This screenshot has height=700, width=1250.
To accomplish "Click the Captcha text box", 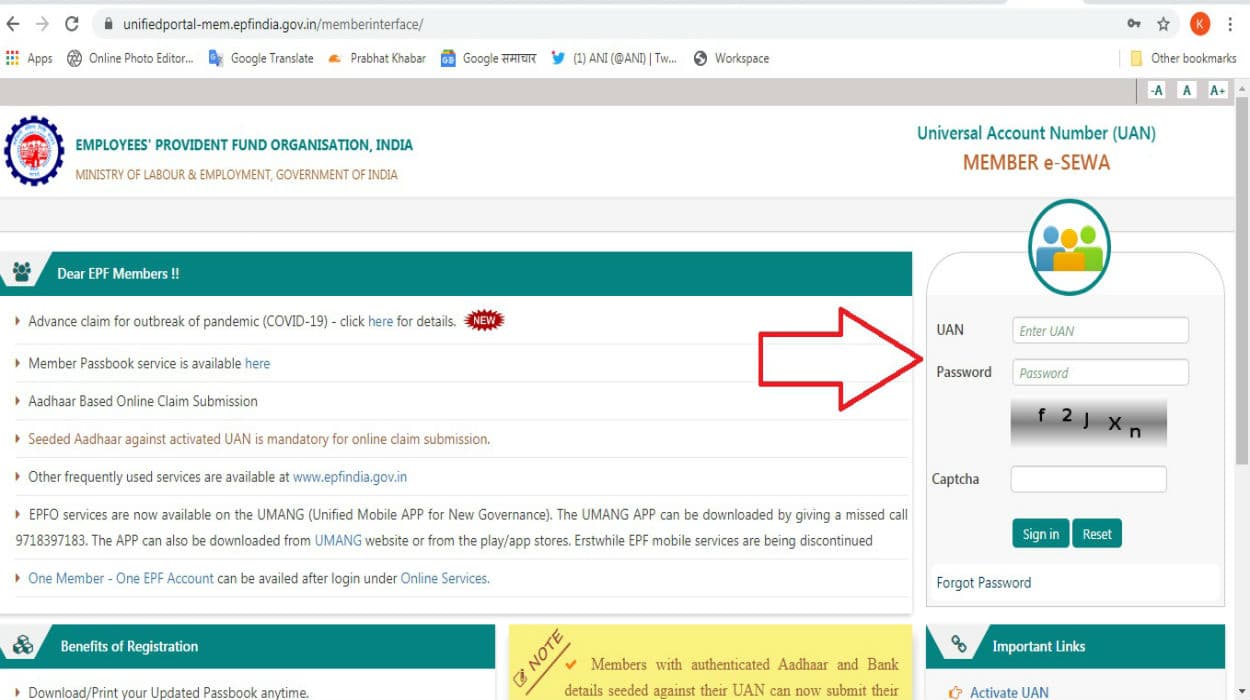I will click(1088, 479).
